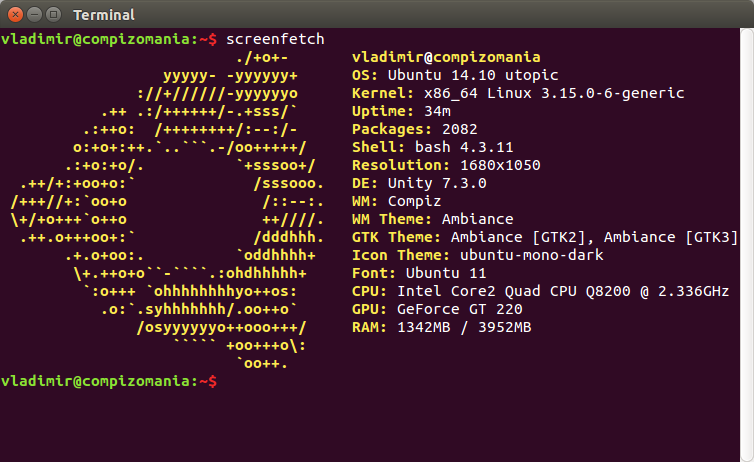Click the 'GPU: GeForce GT 220' line
754x462 pixels.
pos(437,309)
